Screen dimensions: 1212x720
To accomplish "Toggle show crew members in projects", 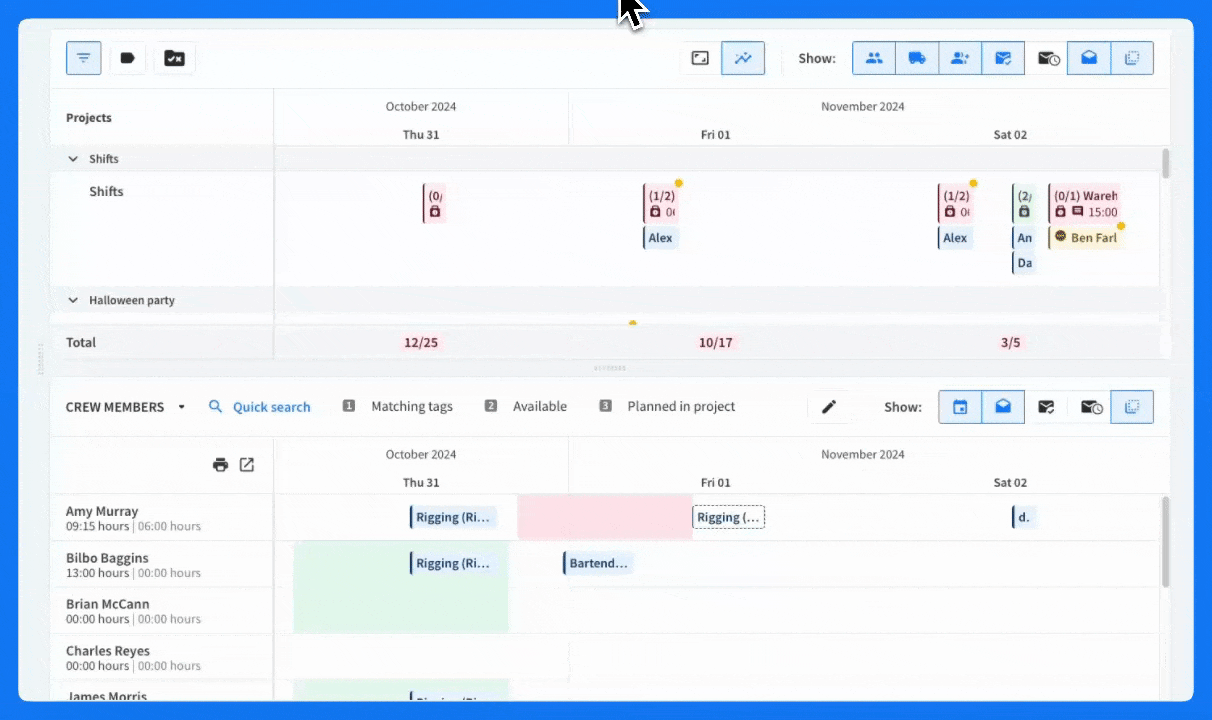I will 874,58.
